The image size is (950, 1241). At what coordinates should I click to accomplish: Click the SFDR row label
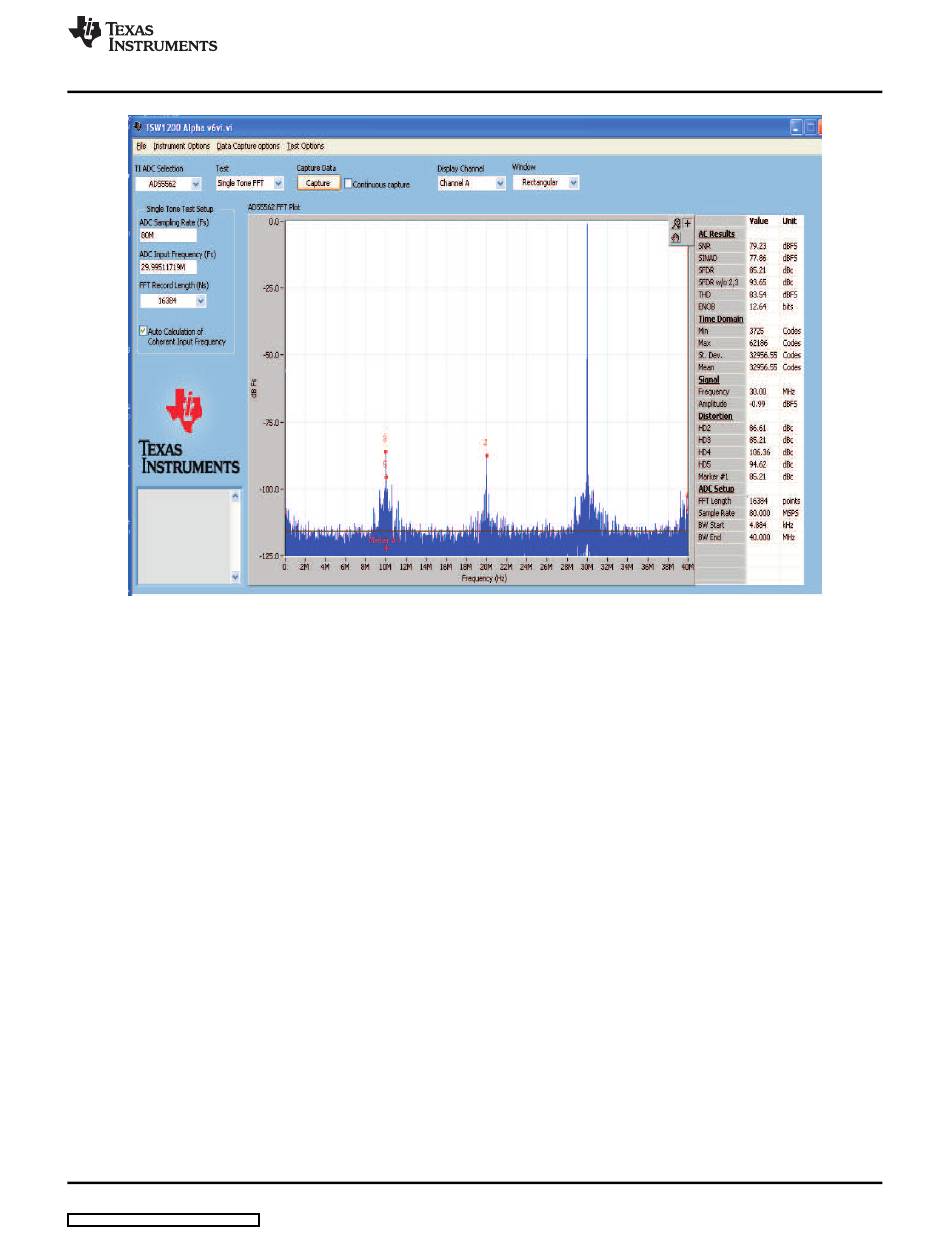click(x=706, y=269)
